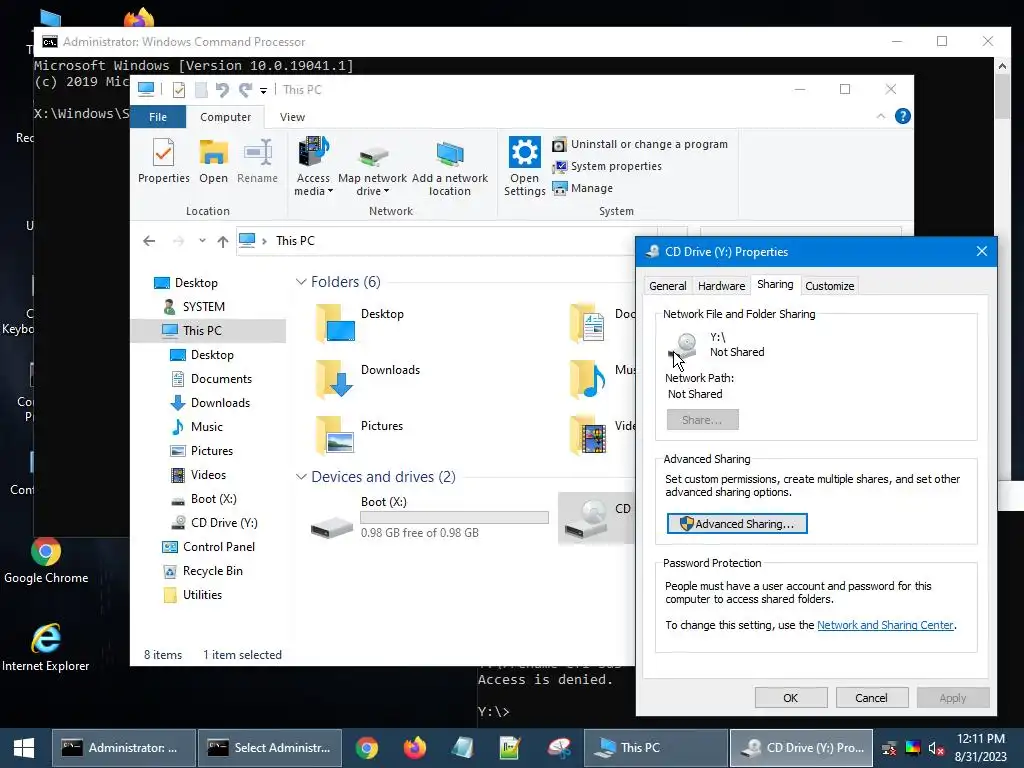1024x768 pixels.
Task: Click quick access Properties checkmark icon
Action: [x=178, y=90]
